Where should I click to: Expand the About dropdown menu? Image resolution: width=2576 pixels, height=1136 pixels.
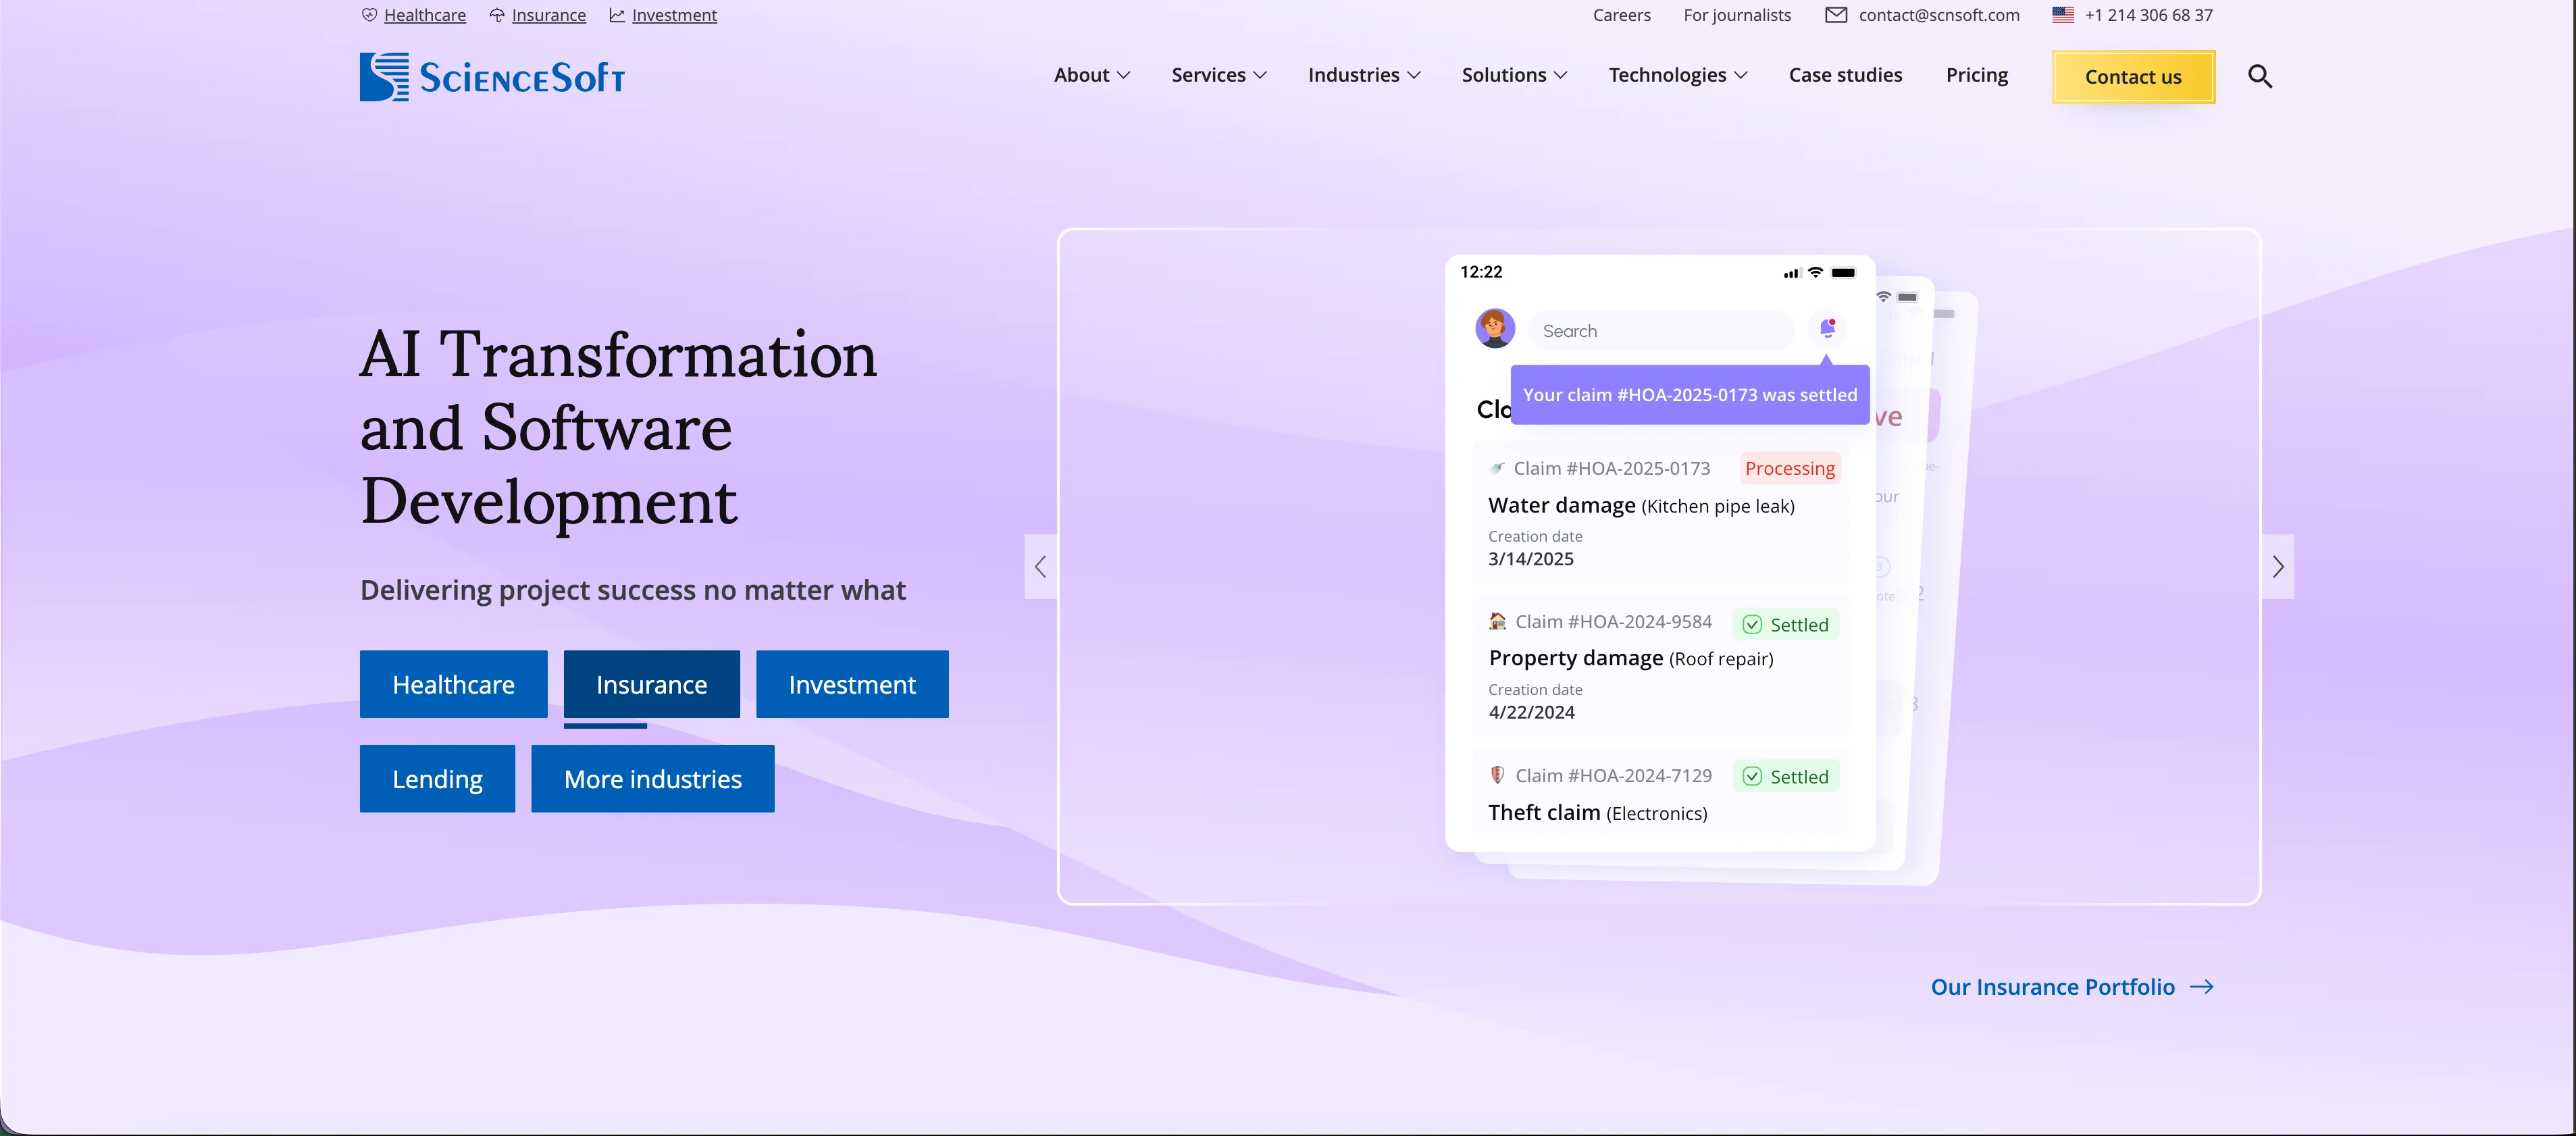pyautogui.click(x=1092, y=75)
